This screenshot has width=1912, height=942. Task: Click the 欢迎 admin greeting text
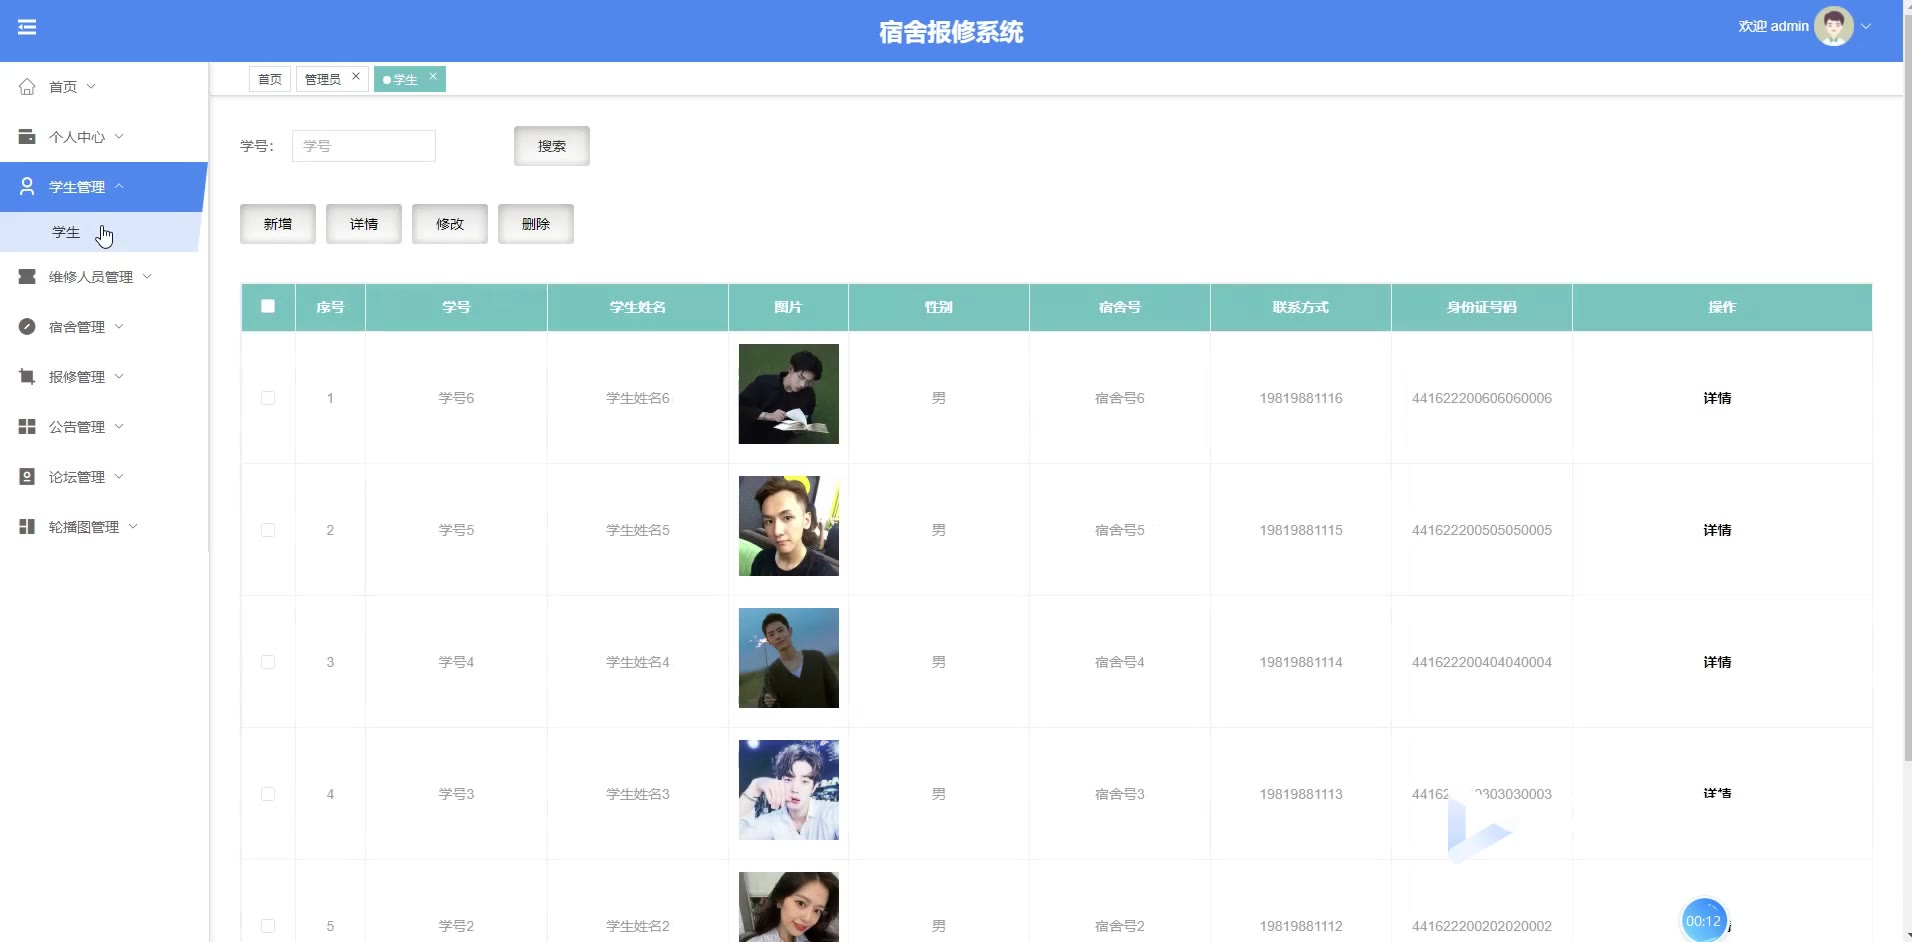(x=1773, y=27)
